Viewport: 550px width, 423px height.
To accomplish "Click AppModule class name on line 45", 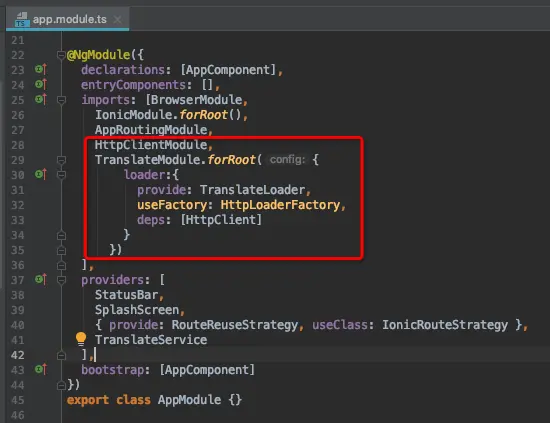I will point(189,400).
